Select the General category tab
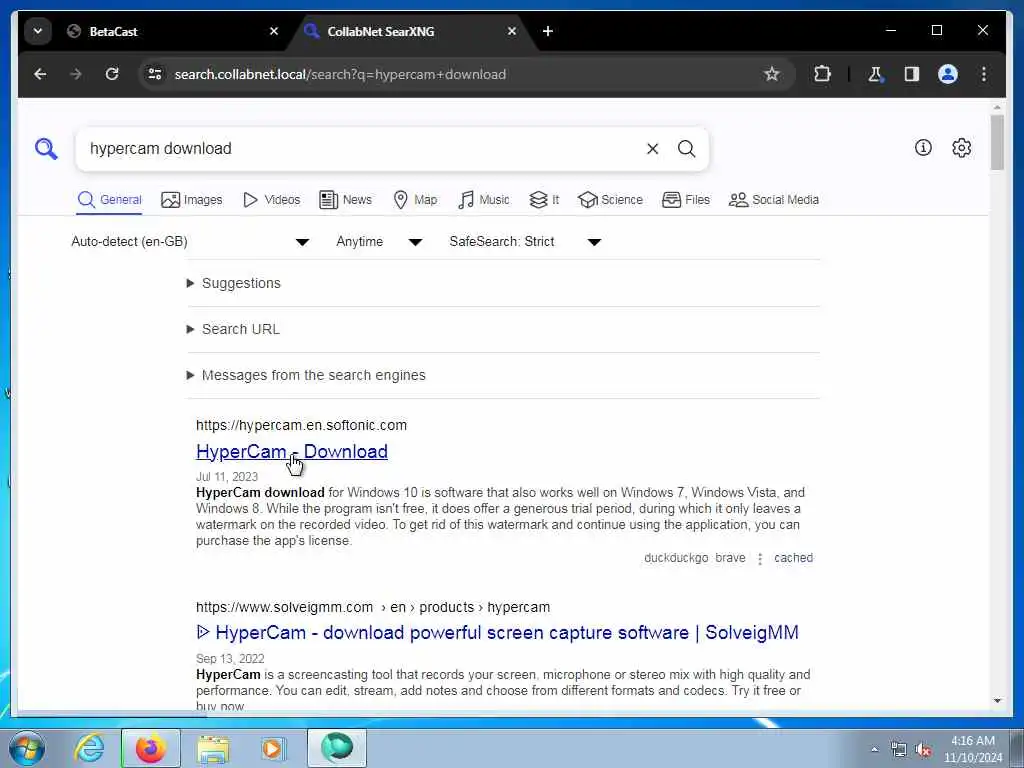The height and width of the screenshot is (768, 1024). [109, 200]
